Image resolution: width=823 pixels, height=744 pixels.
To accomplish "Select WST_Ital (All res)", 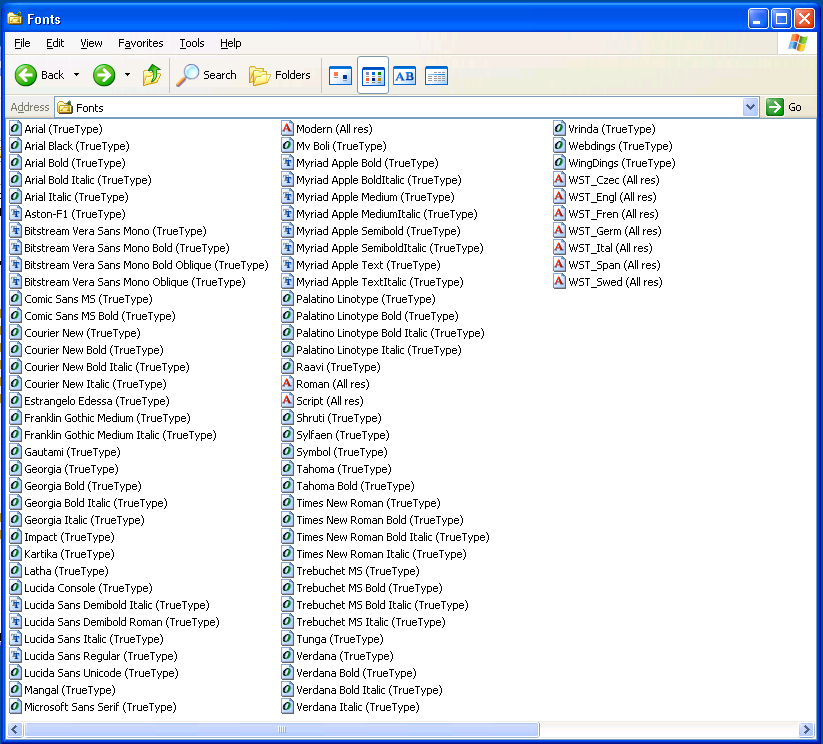I will click(x=610, y=248).
